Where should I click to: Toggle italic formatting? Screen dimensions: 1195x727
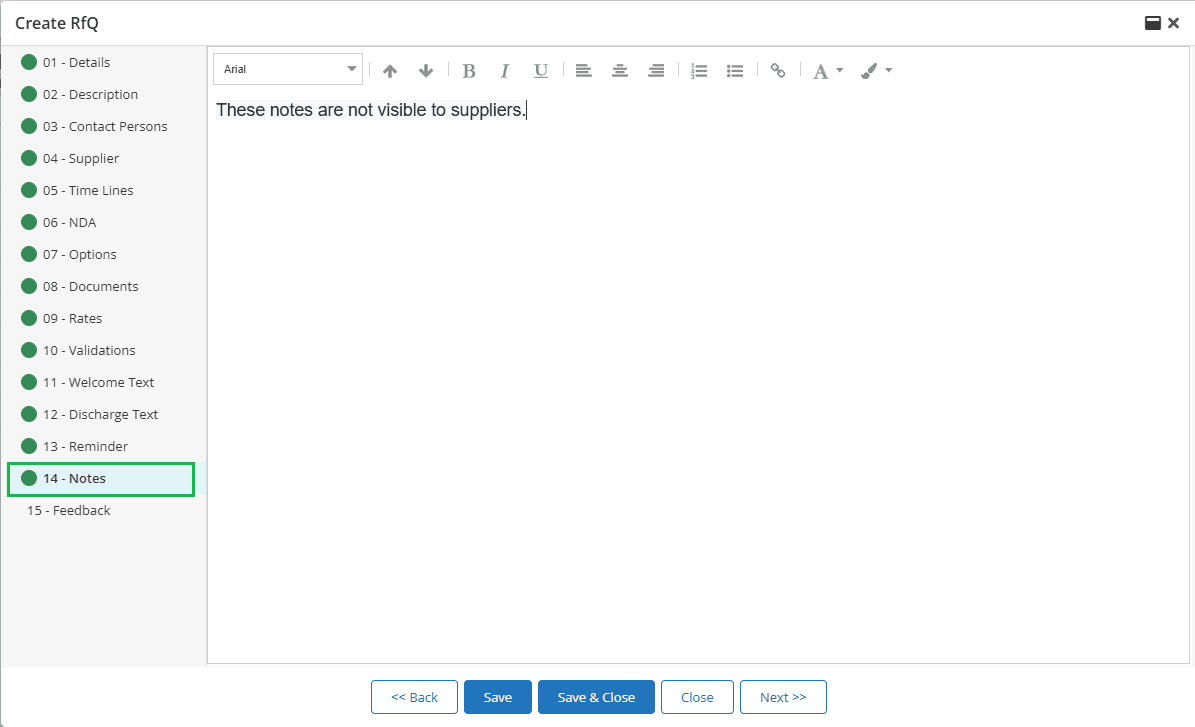(505, 71)
